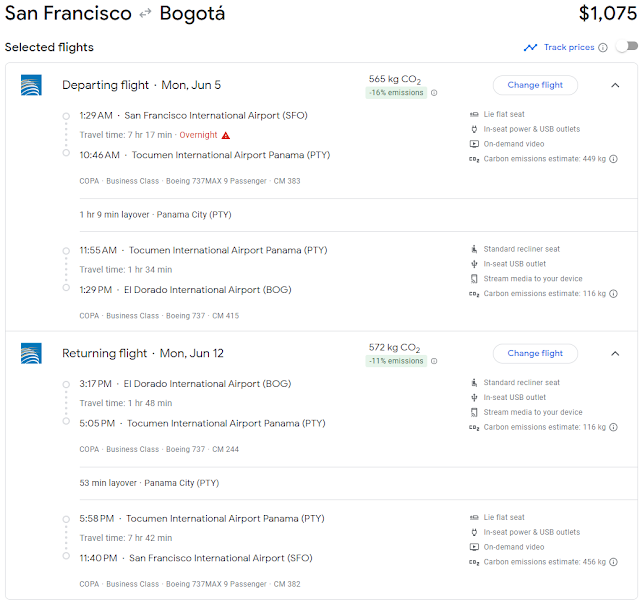Toggle the Track prices switch
This screenshot has width=640, height=604.
(626, 47)
